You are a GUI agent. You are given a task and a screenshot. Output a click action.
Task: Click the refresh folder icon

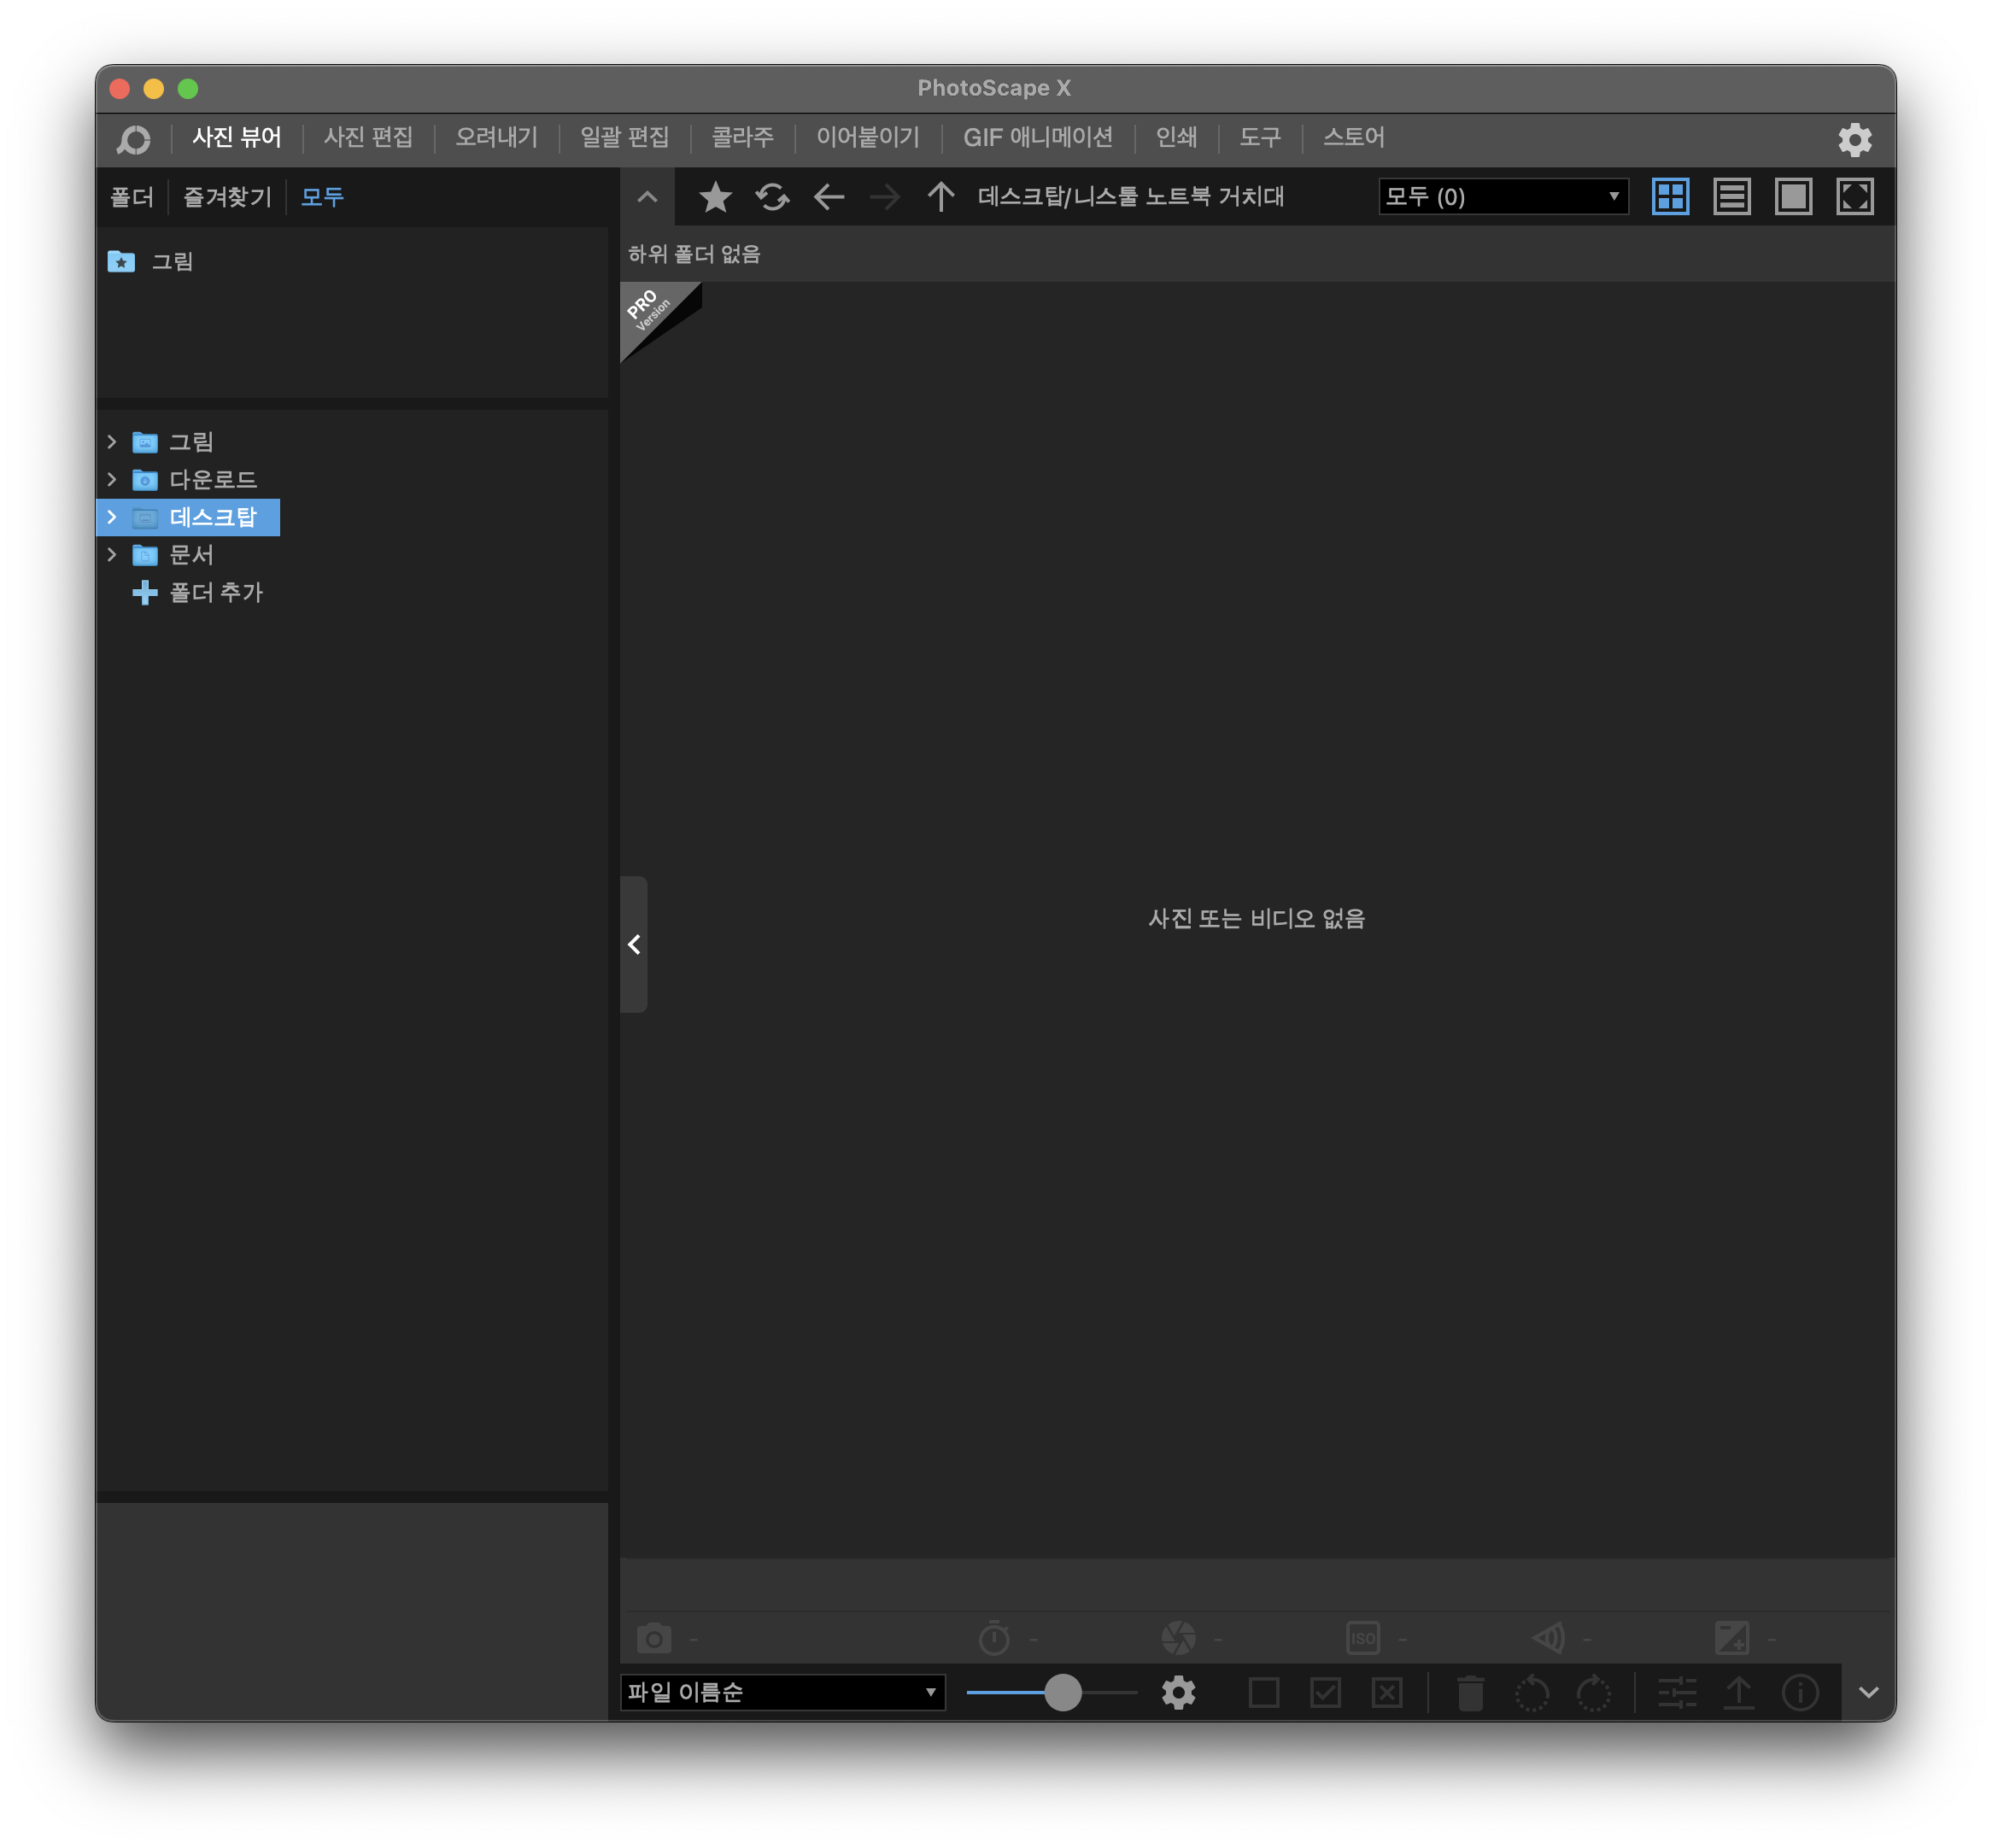[772, 197]
